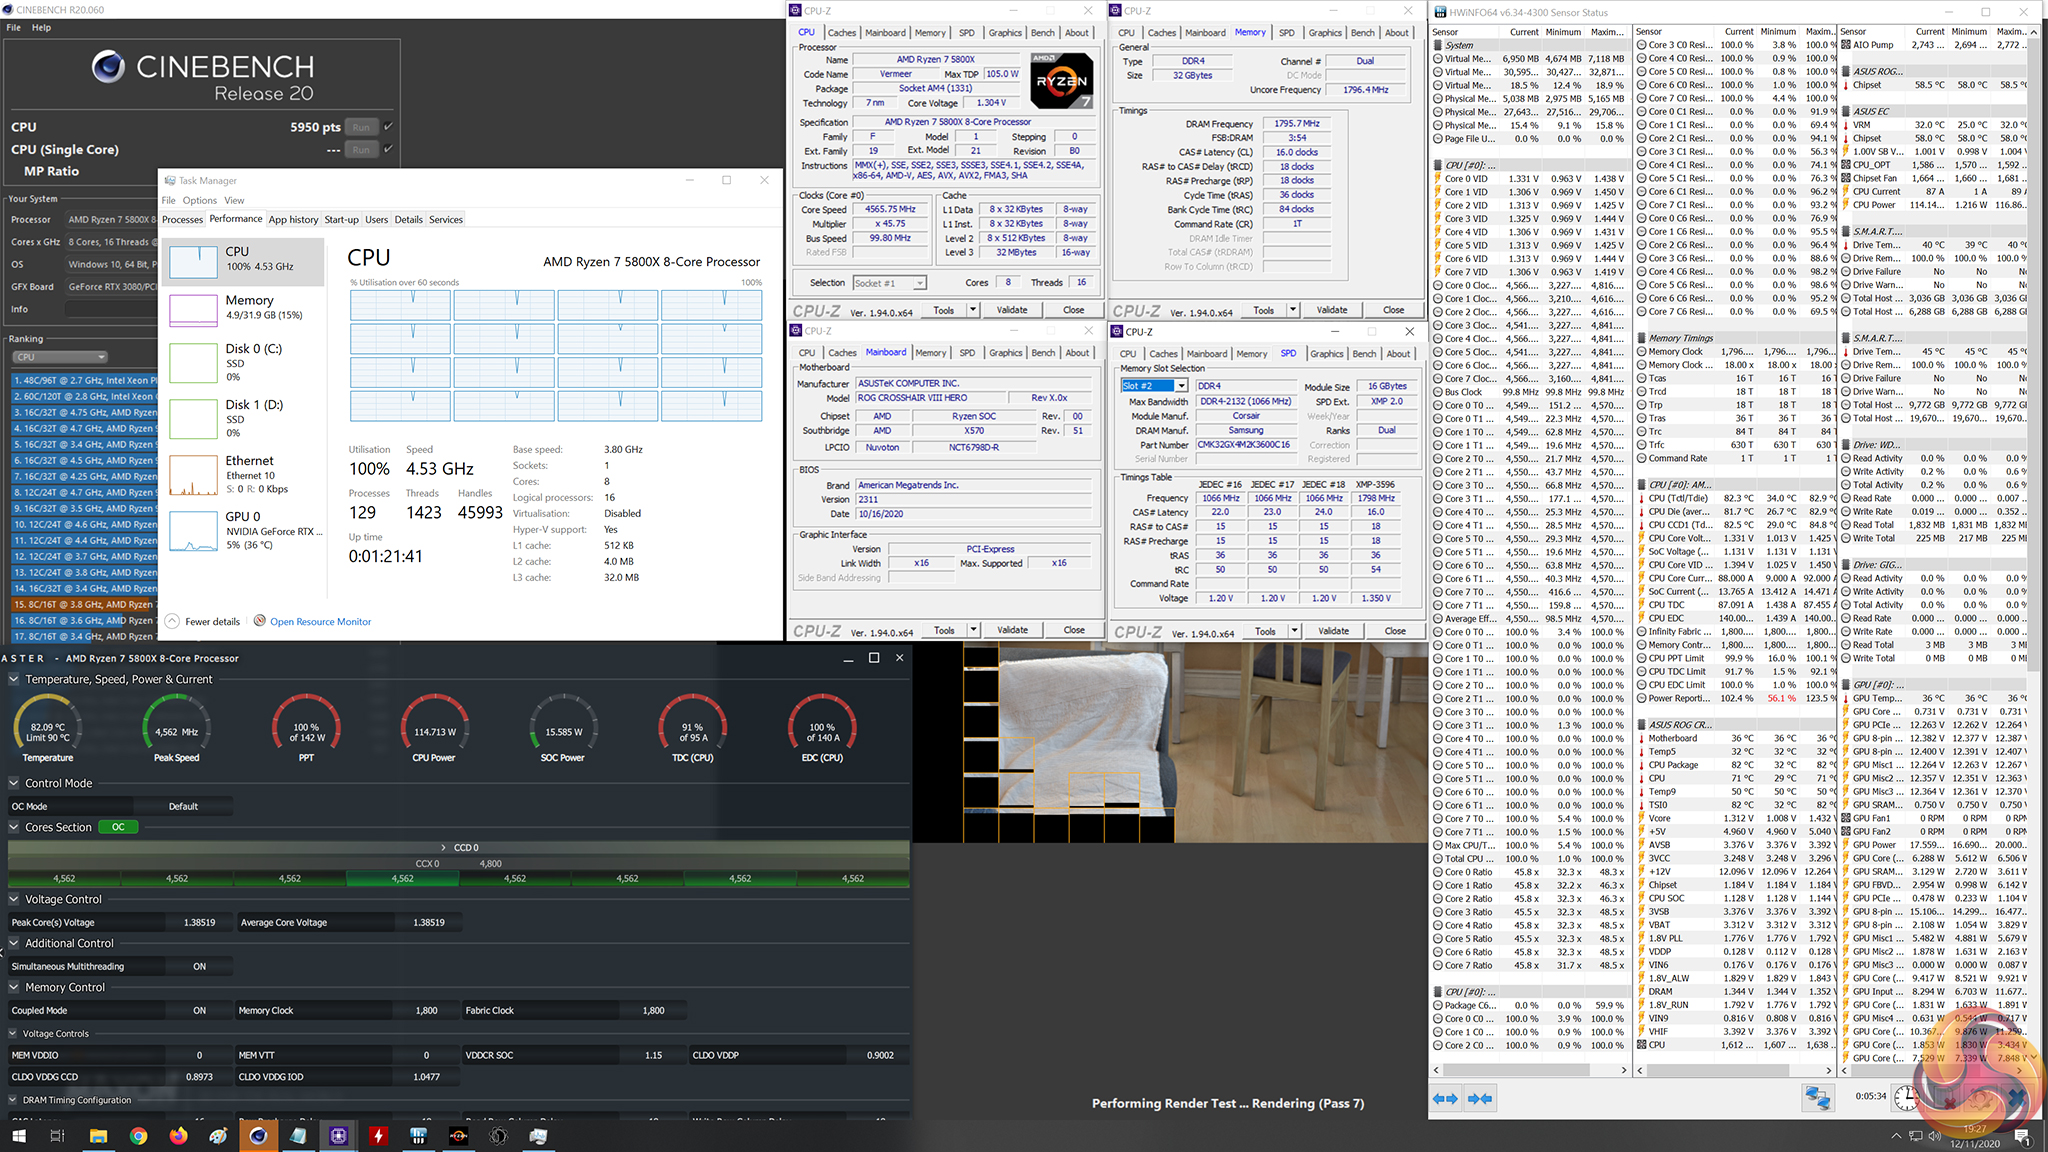Open the Slot #2 memory dropdown

[x=1181, y=386]
